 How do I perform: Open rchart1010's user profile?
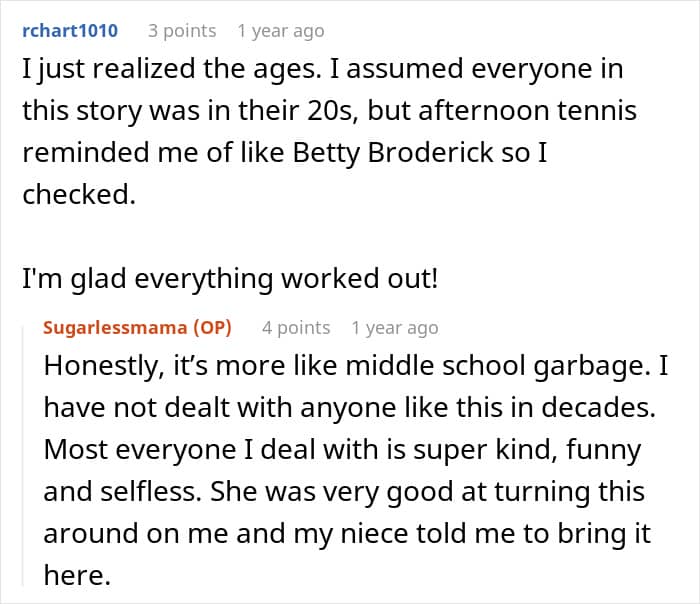(69, 31)
